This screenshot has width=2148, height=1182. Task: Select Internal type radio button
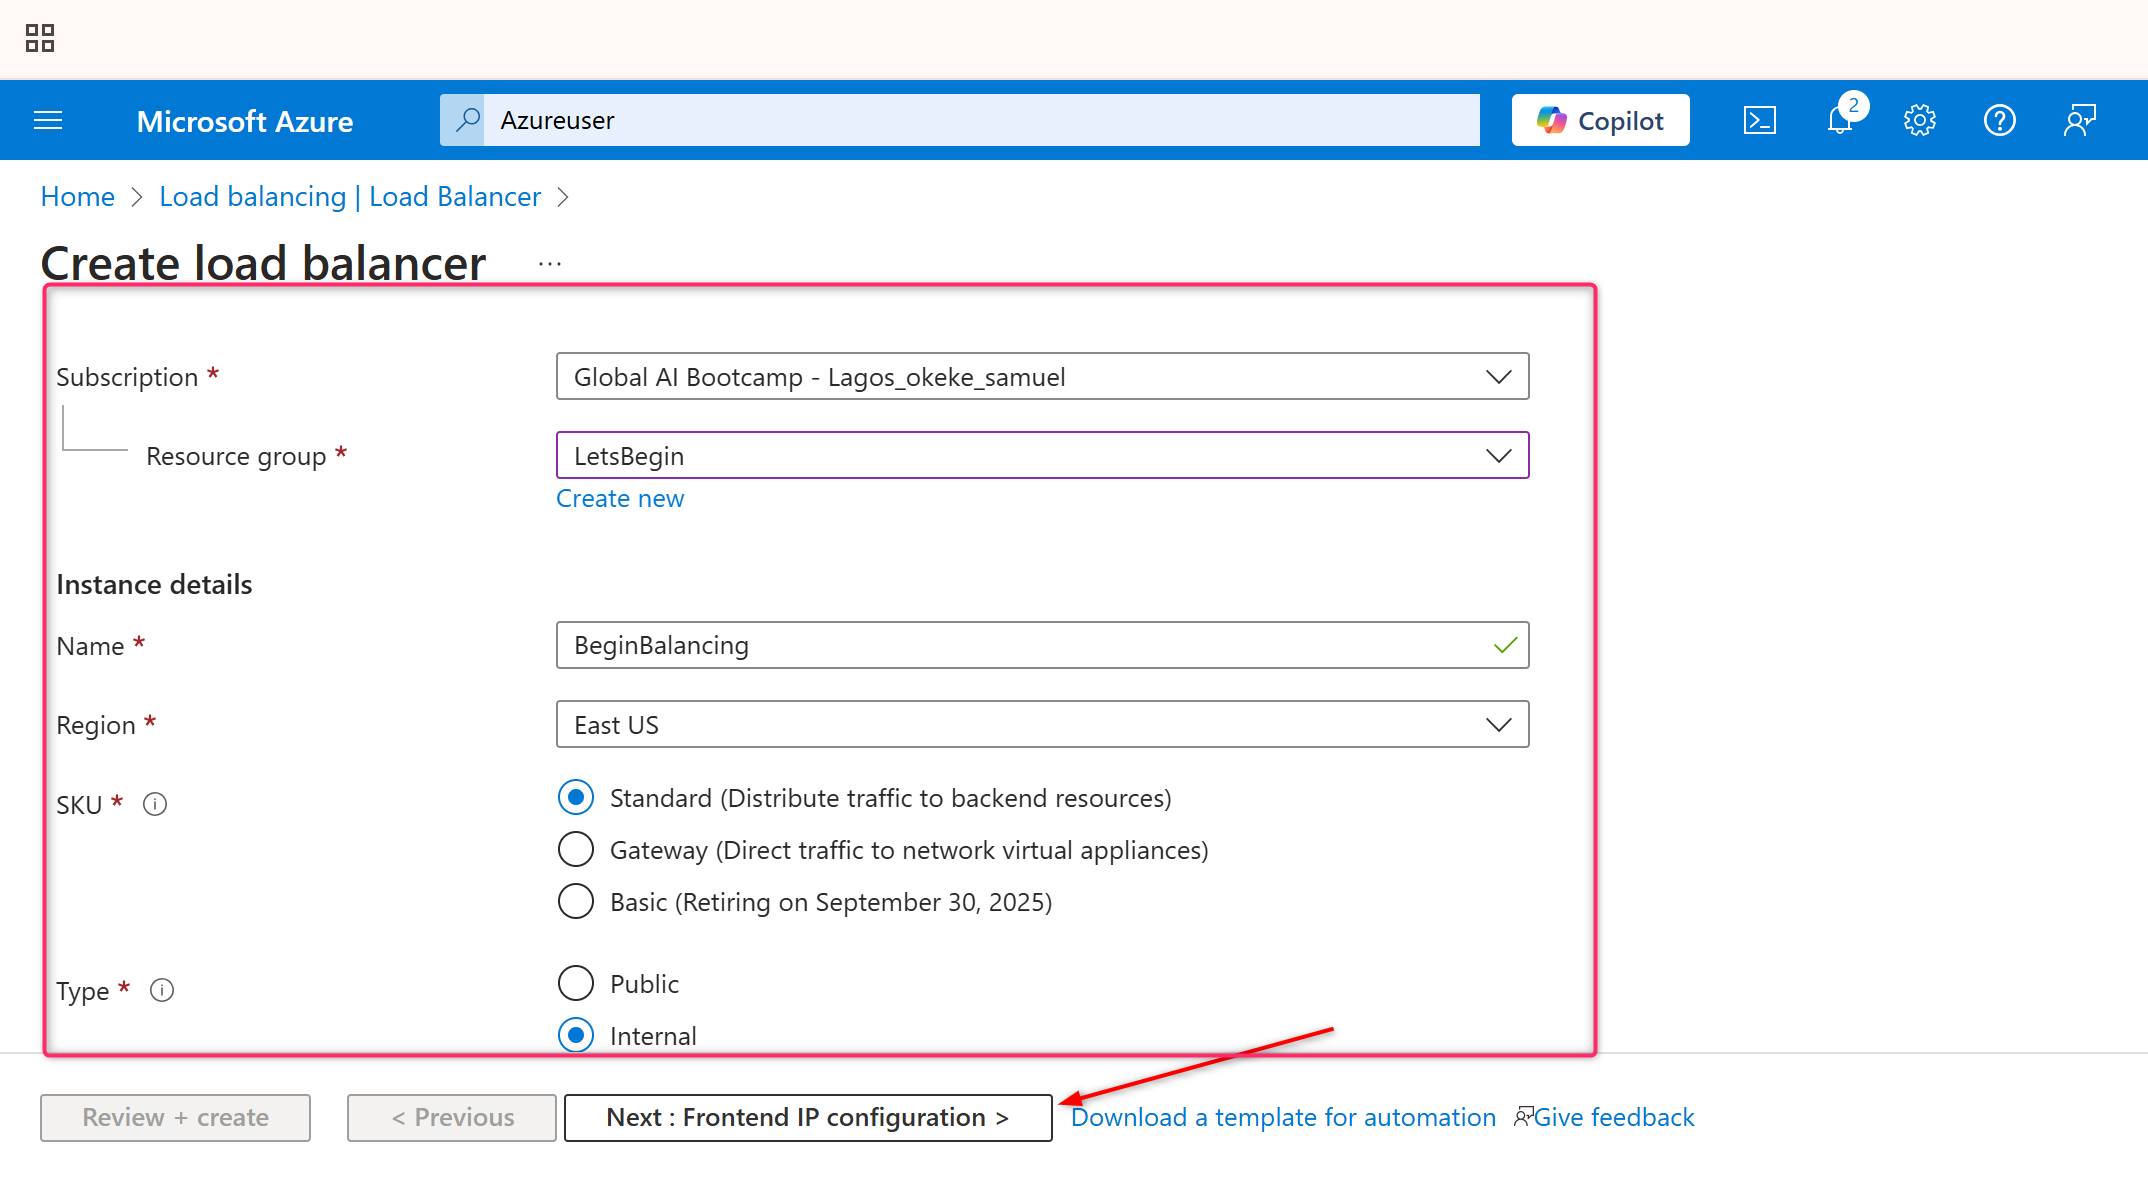(576, 1036)
